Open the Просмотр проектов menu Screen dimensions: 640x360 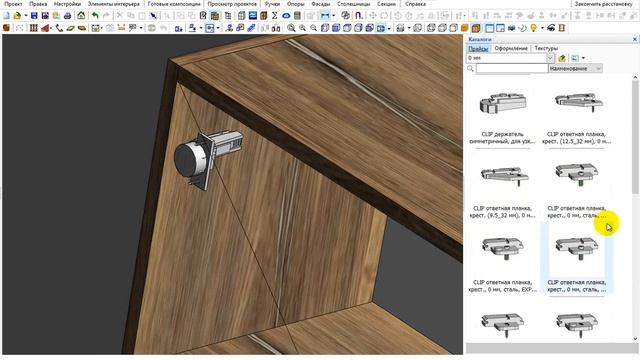click(x=232, y=4)
